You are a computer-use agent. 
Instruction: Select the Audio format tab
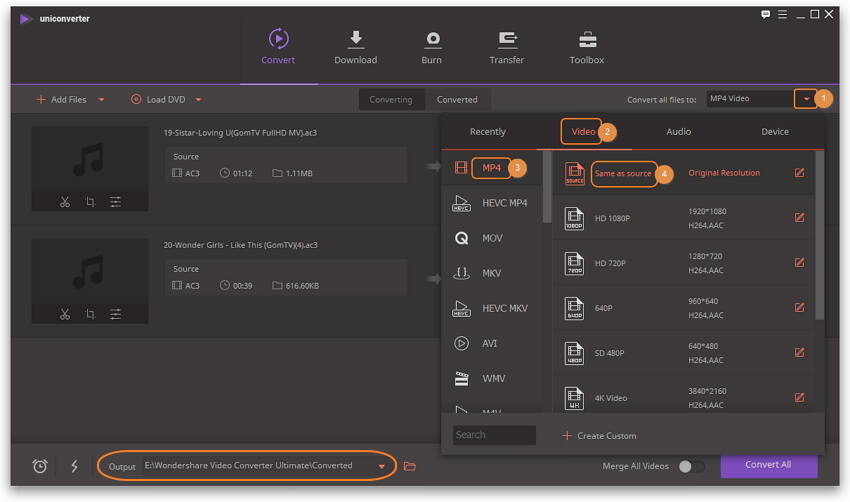pos(679,132)
